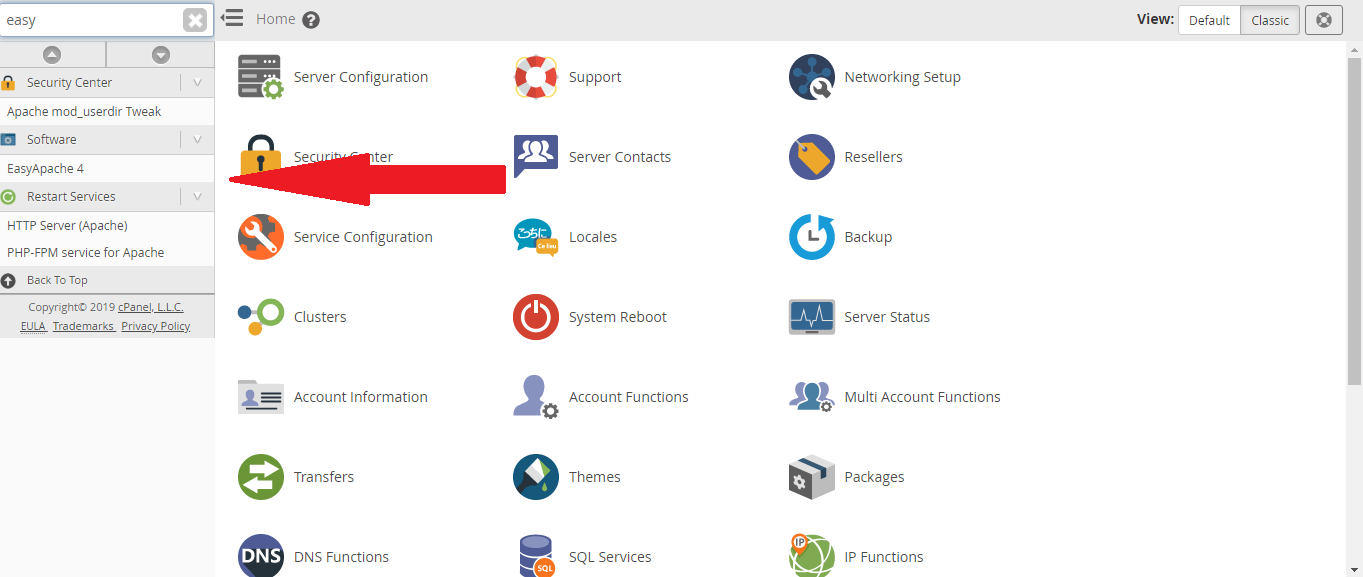Open the Multi Account Functions text label

pyautogui.click(x=922, y=397)
